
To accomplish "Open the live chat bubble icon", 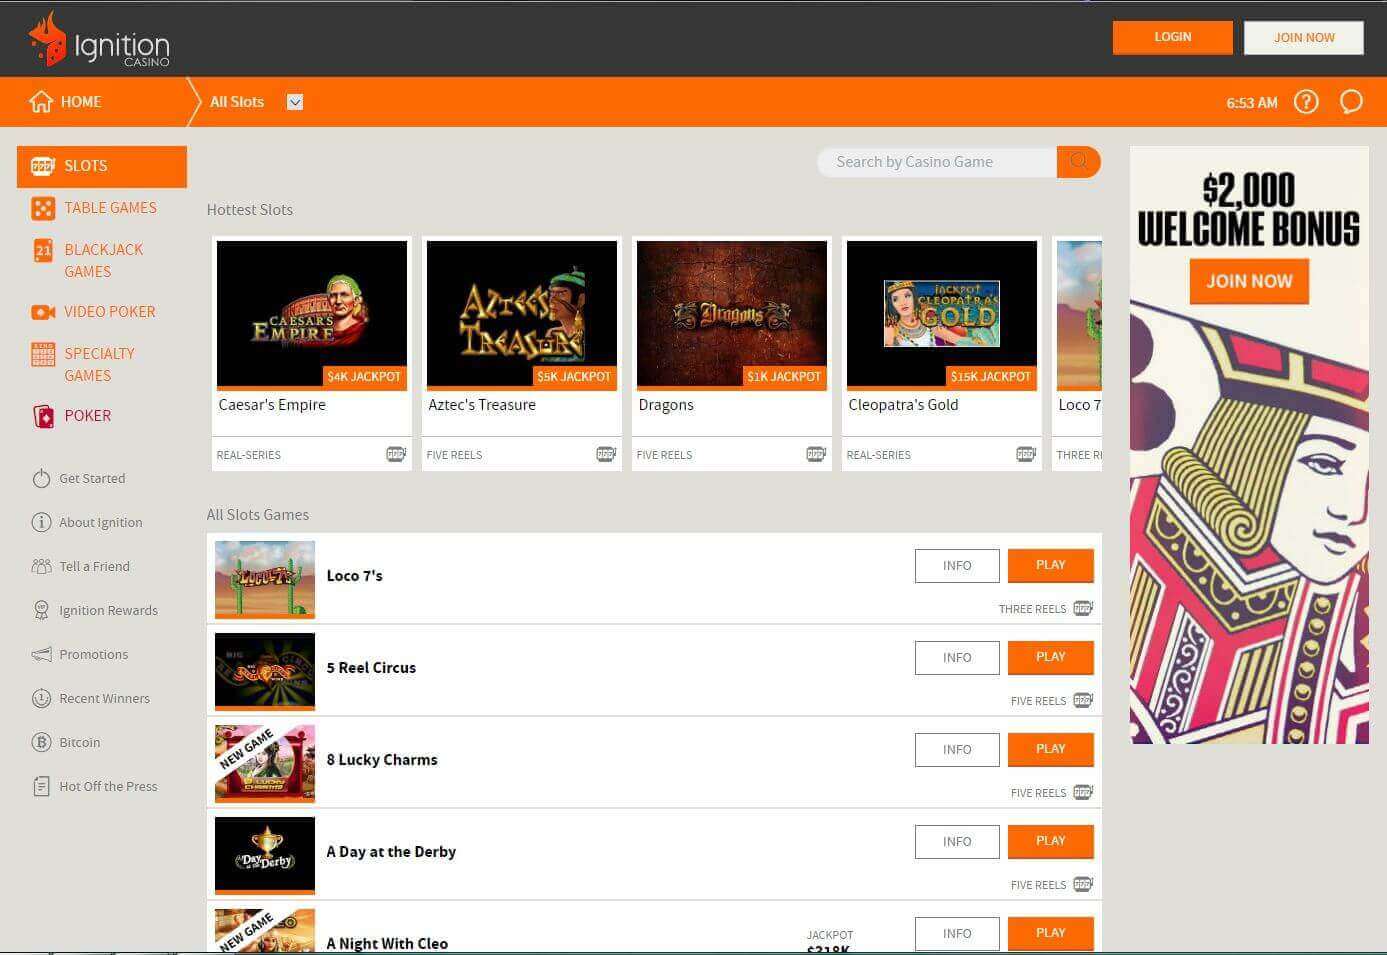I will click(x=1351, y=102).
